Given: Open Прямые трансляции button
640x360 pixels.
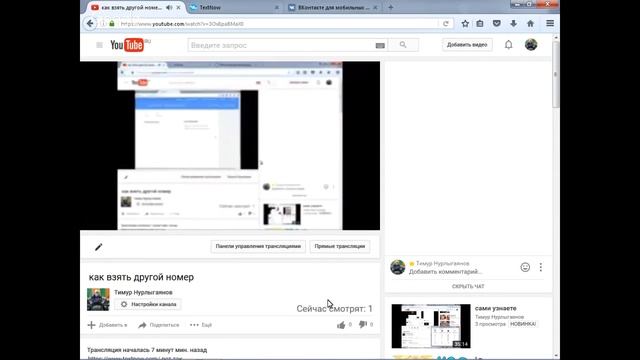Looking at the screenshot, I should tap(340, 247).
